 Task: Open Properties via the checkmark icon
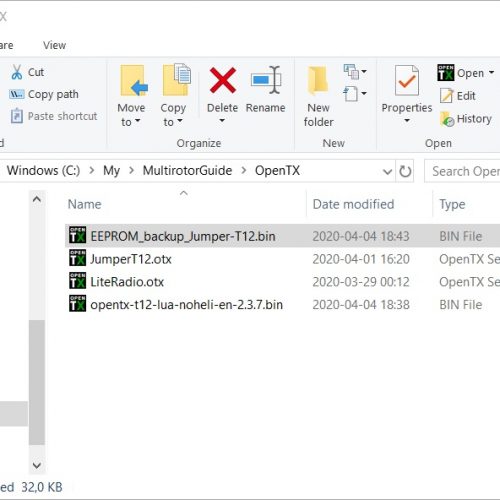coord(407,80)
